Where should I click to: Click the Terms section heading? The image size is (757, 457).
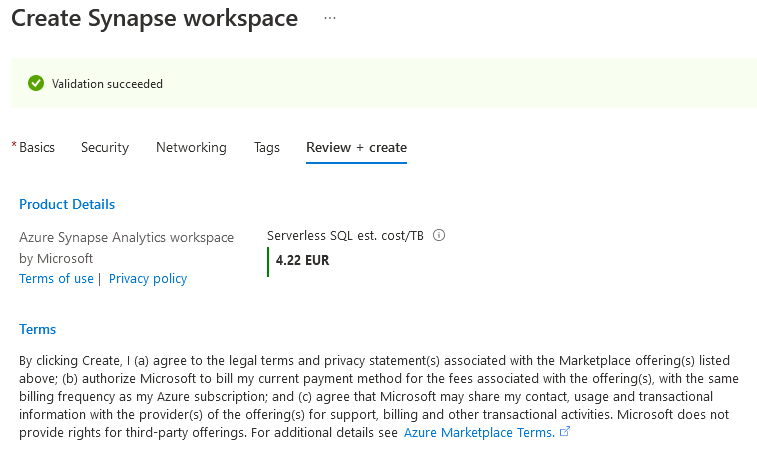pos(38,330)
